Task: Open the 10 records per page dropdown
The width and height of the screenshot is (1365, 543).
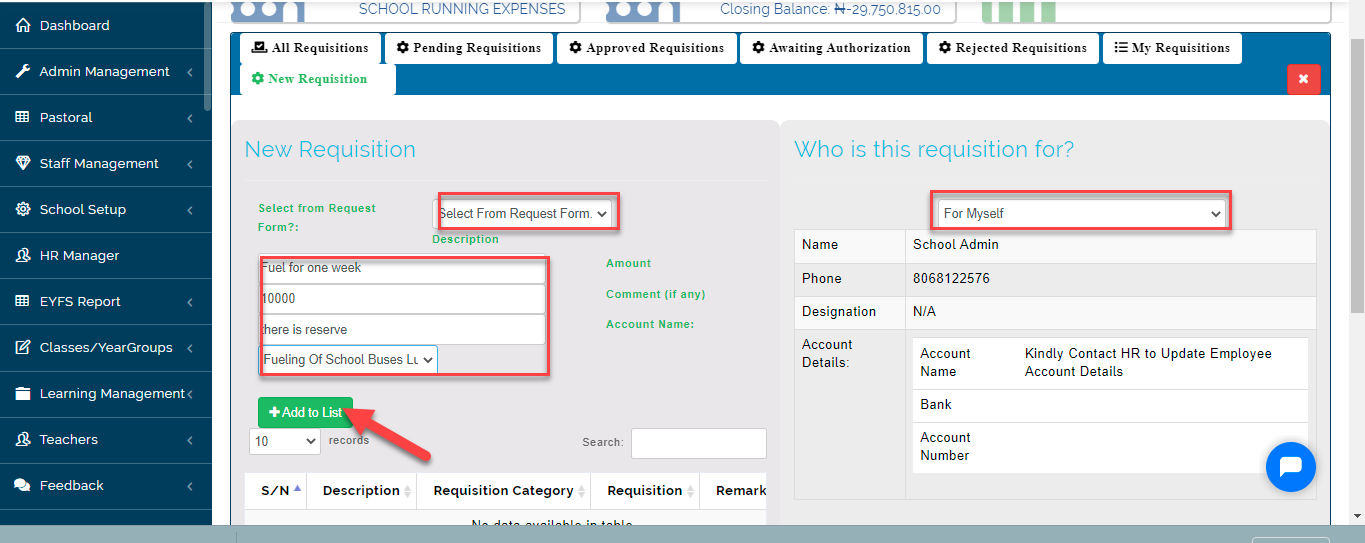Action: [284, 441]
